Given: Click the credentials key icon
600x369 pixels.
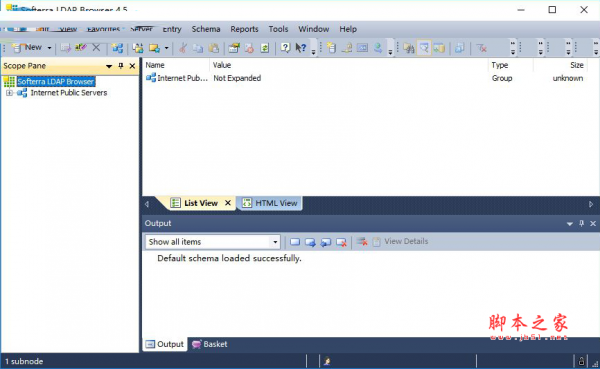Looking at the screenshot, I should coord(347,48).
